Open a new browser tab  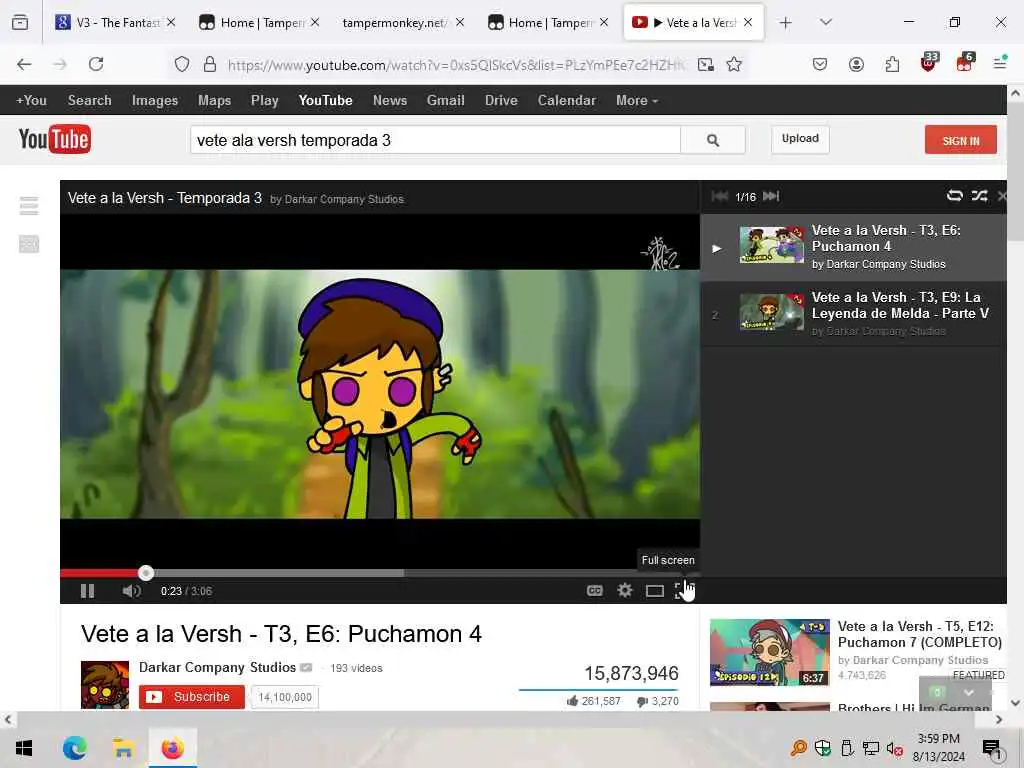pos(786,23)
